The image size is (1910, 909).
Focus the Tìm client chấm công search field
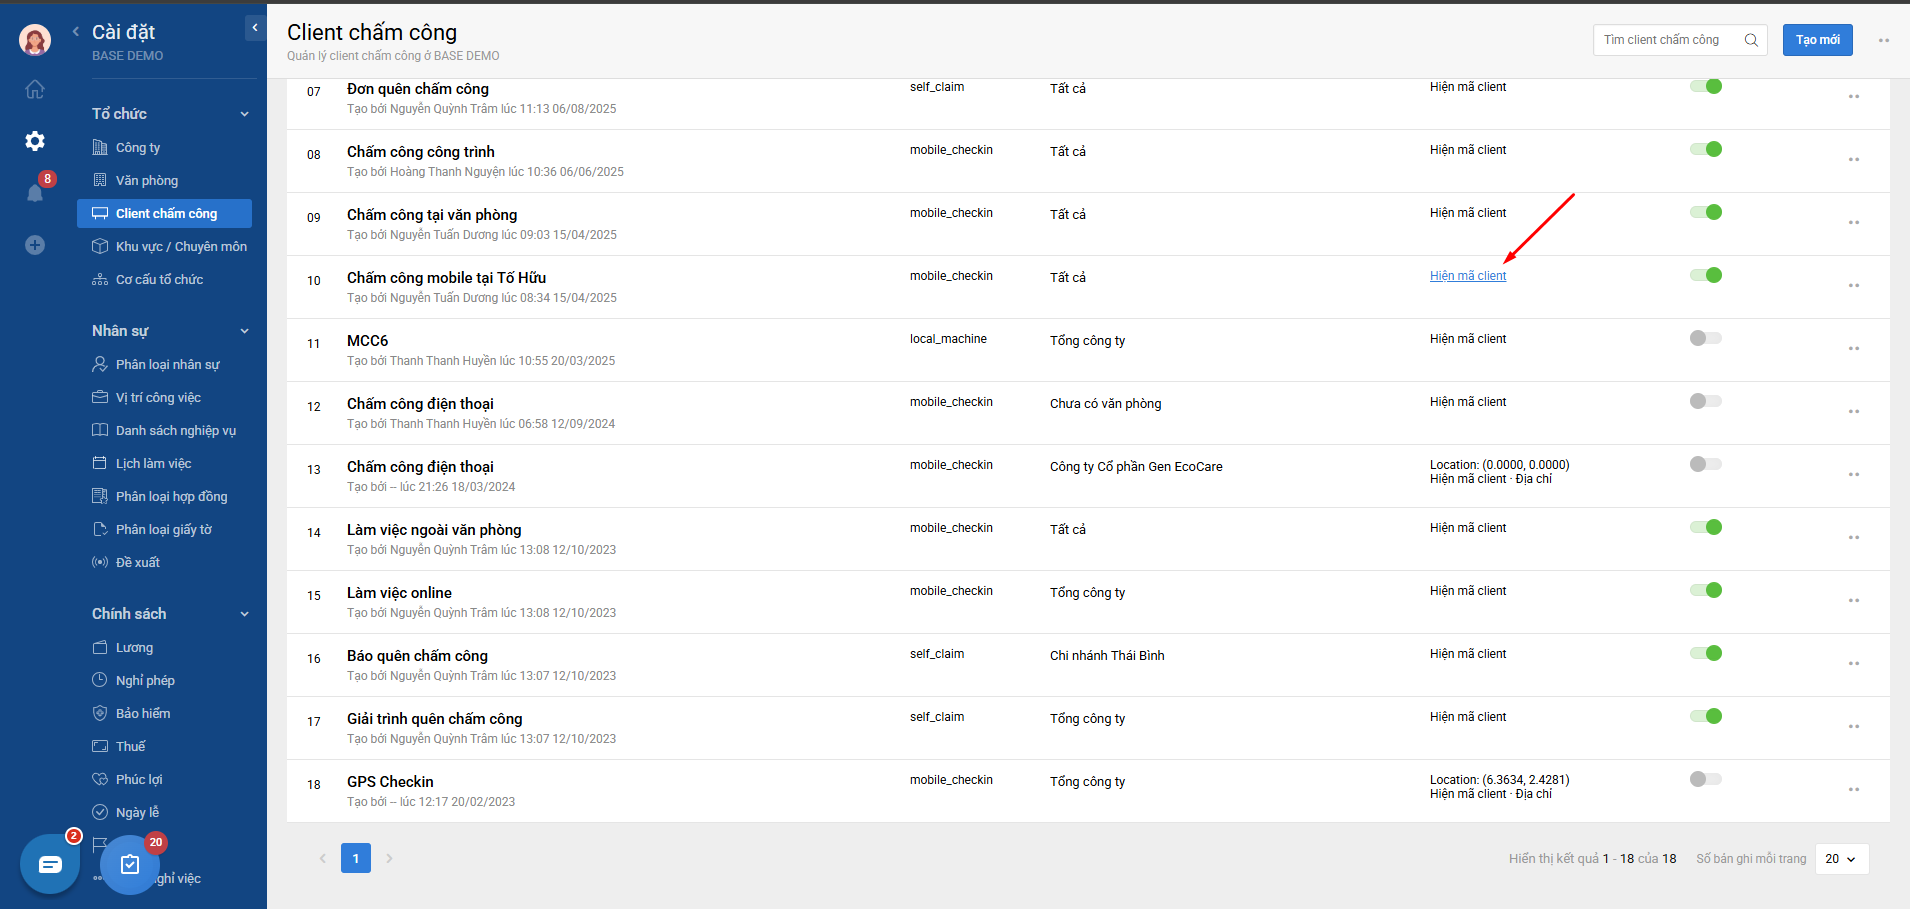point(1665,40)
